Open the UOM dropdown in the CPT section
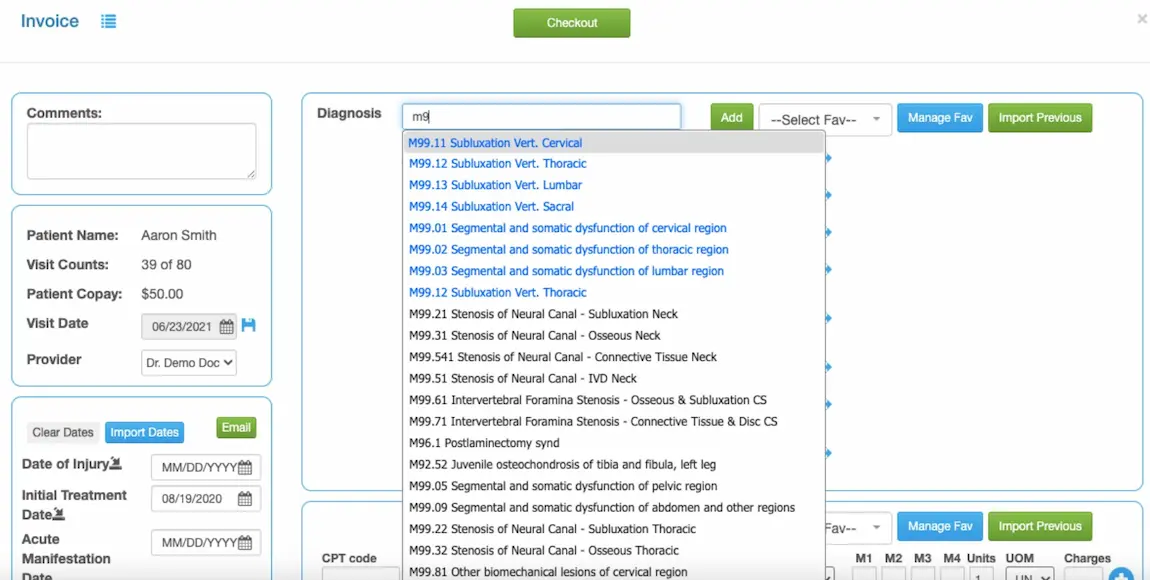This screenshot has width=1150, height=580. coord(1028,576)
